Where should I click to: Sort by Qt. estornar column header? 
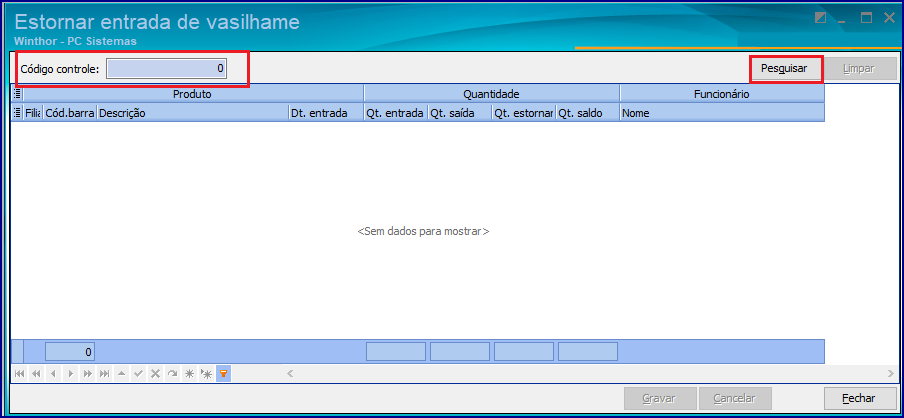pyautogui.click(x=523, y=113)
